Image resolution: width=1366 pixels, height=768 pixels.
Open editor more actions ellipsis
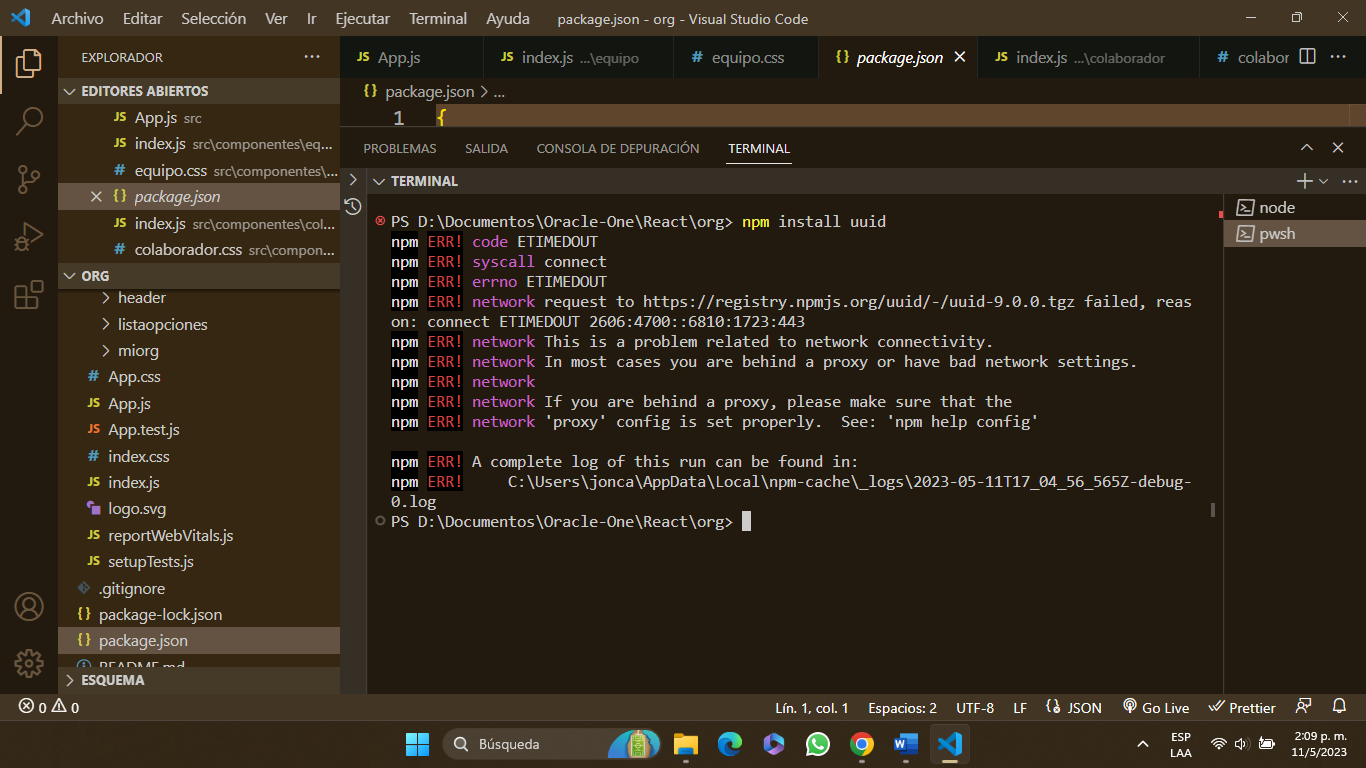coord(1339,57)
